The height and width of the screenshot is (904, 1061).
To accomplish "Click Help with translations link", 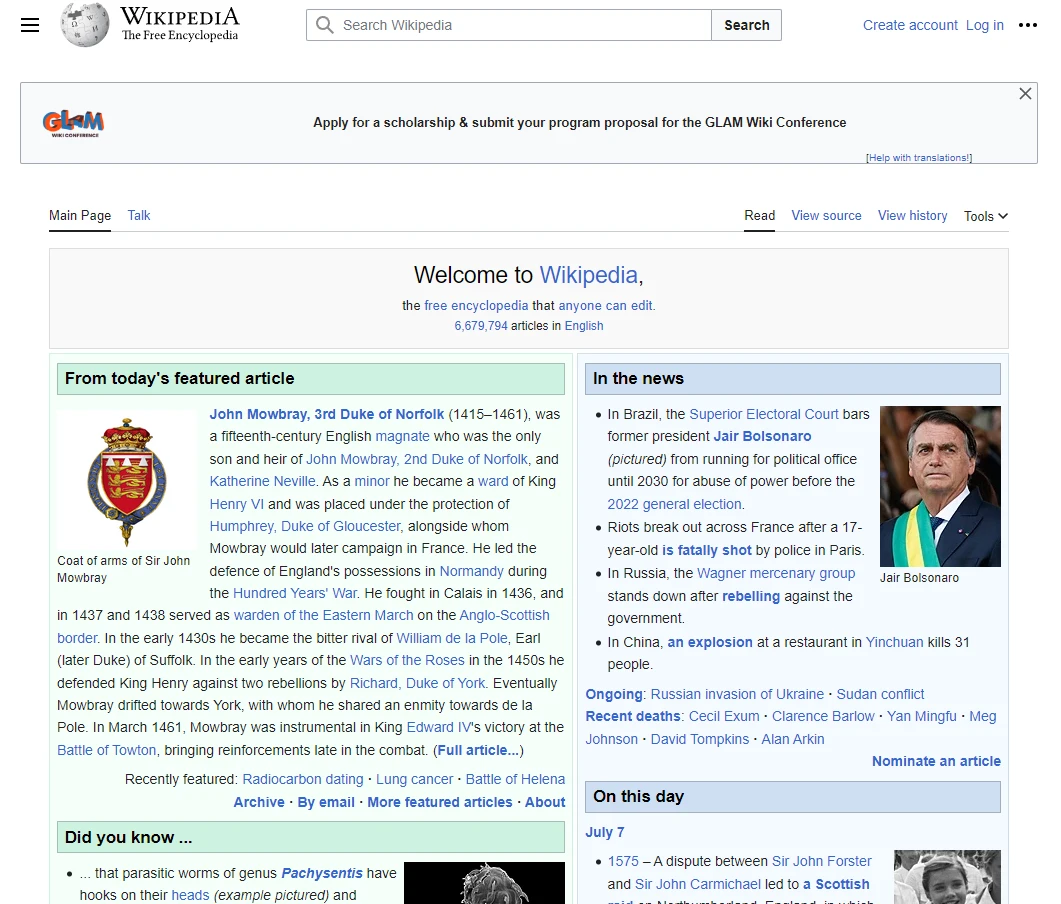I will [919, 158].
